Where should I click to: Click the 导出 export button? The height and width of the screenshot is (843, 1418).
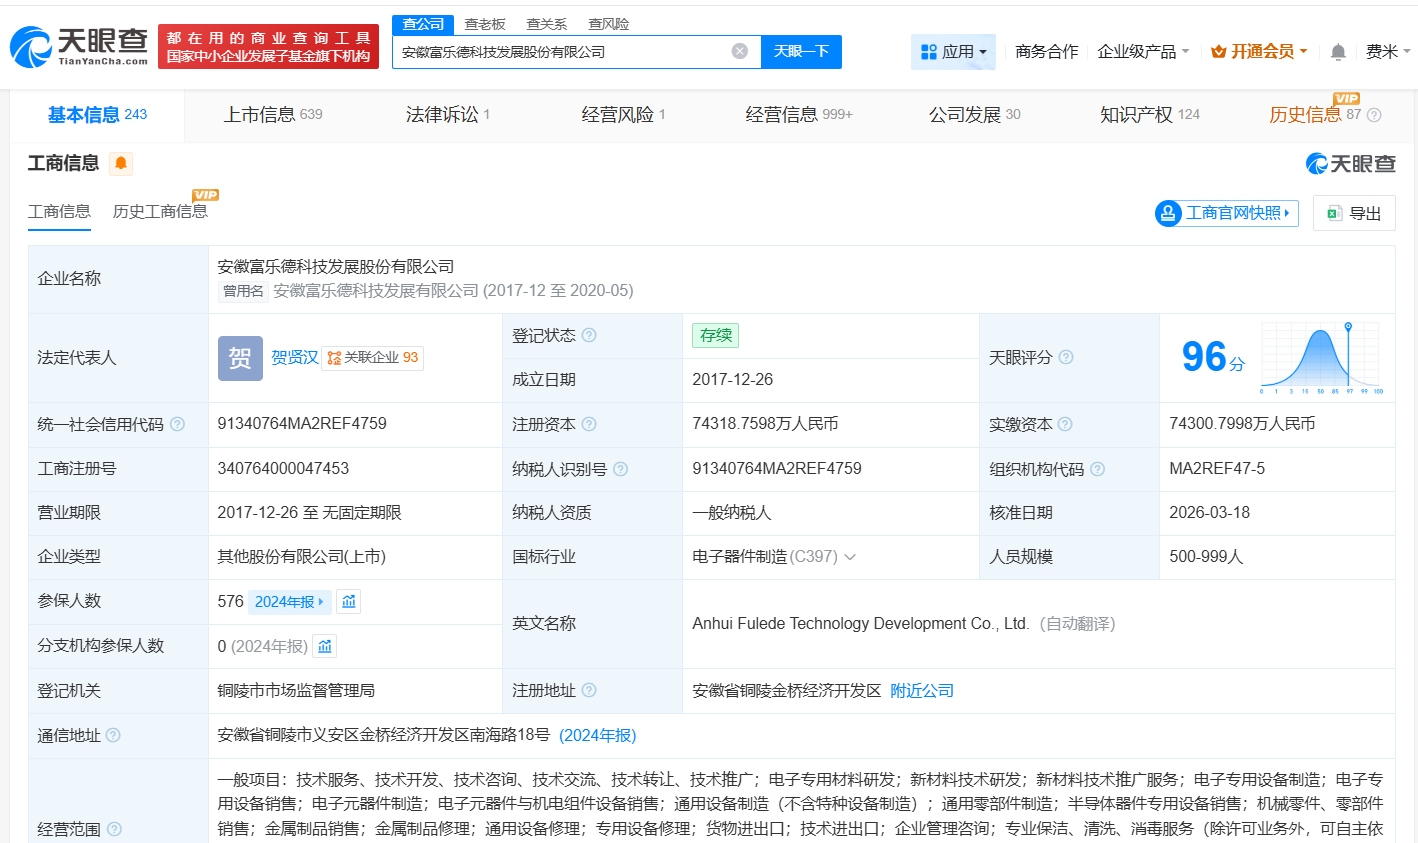pyautogui.click(x=1353, y=213)
